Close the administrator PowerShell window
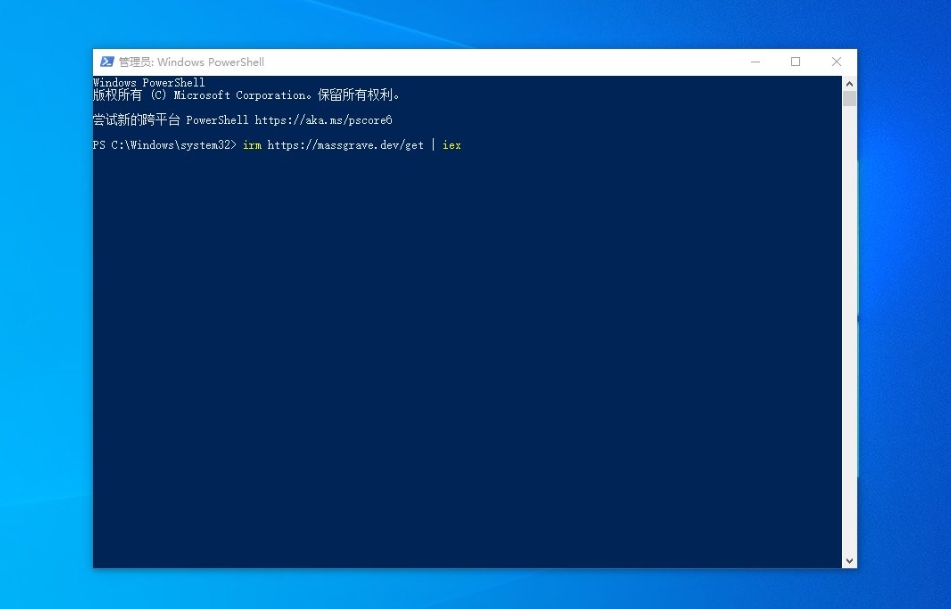 [x=836, y=62]
